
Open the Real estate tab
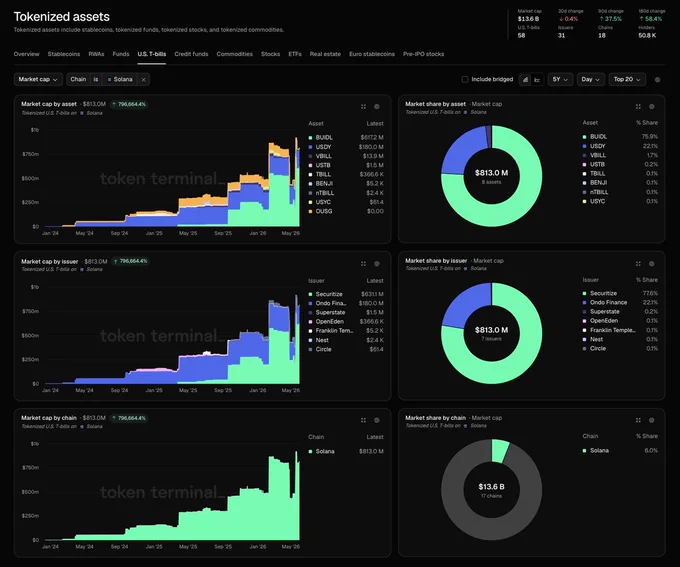point(325,54)
